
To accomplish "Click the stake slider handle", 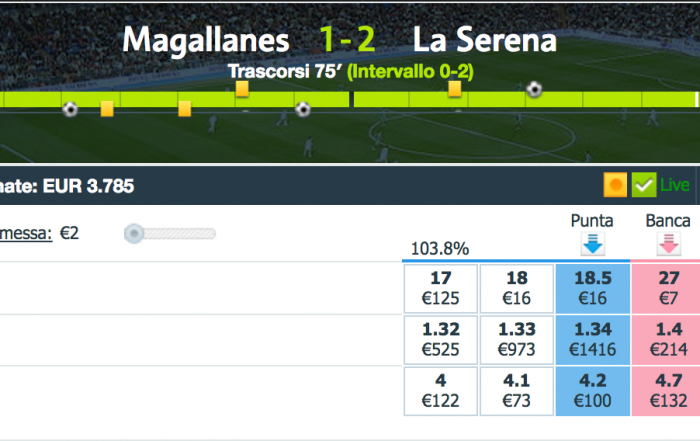I will tap(134, 233).
